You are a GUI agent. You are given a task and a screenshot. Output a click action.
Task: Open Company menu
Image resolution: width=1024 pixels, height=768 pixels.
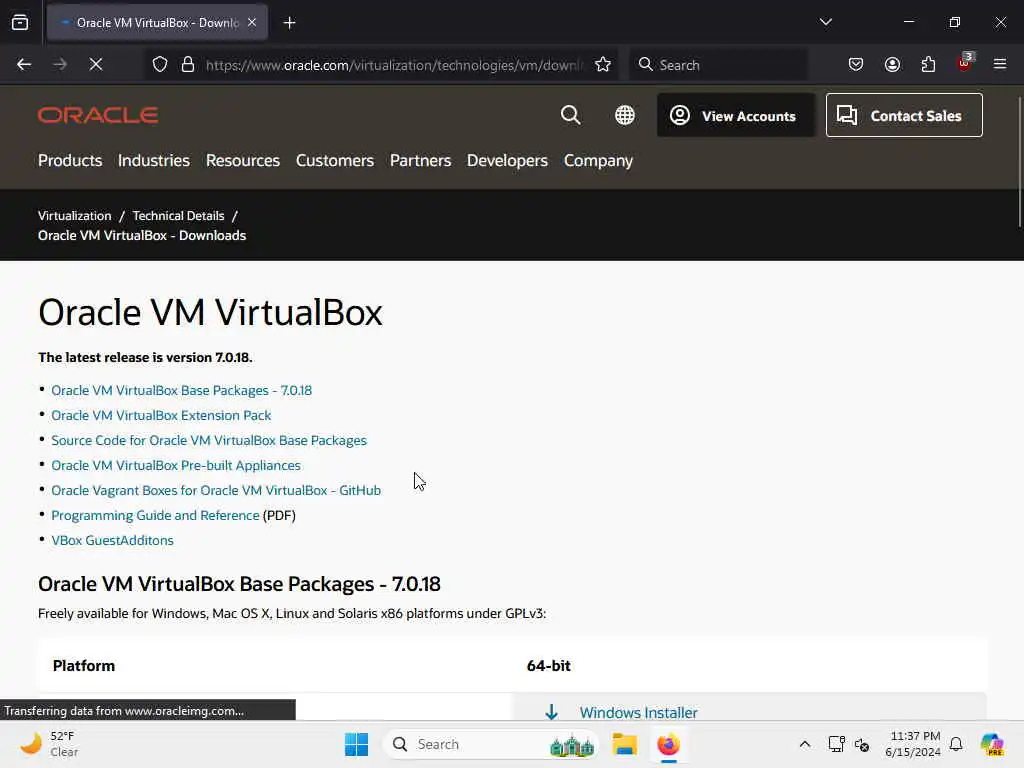tap(598, 161)
